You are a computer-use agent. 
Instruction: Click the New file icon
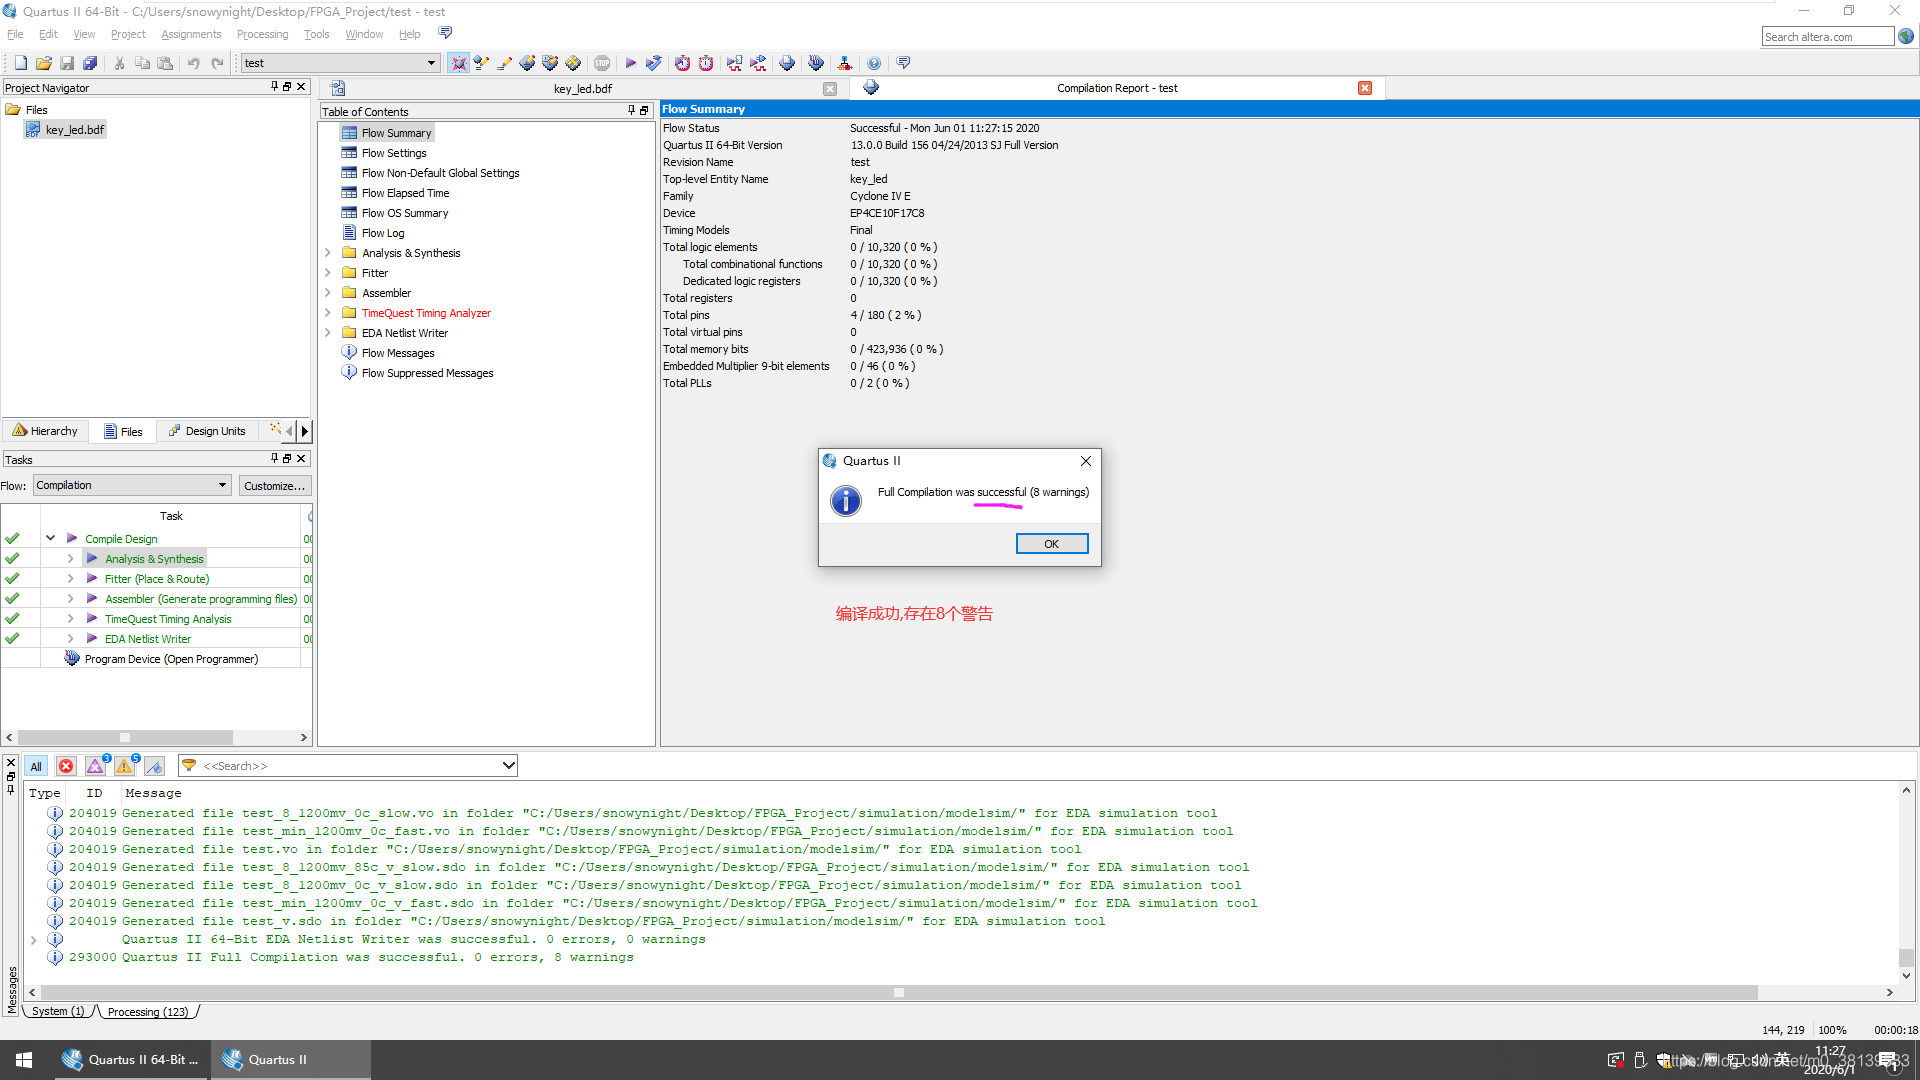20,63
